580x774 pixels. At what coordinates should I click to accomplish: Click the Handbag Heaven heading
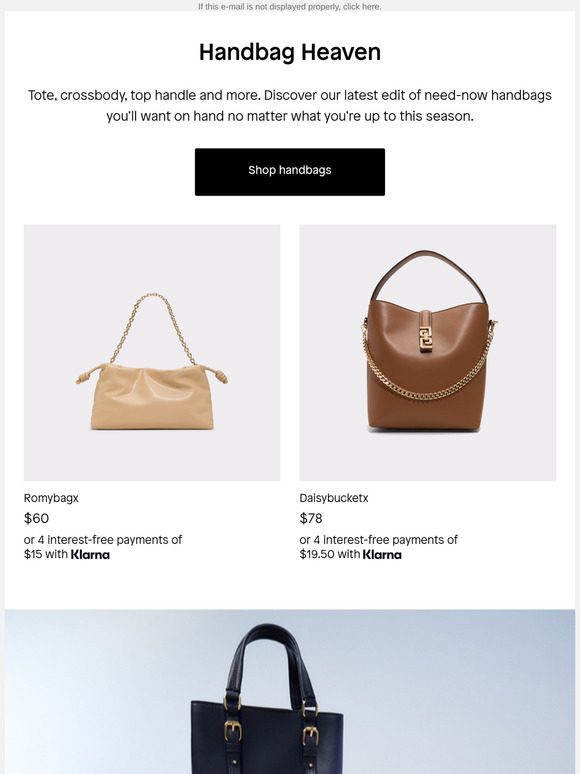(290, 52)
